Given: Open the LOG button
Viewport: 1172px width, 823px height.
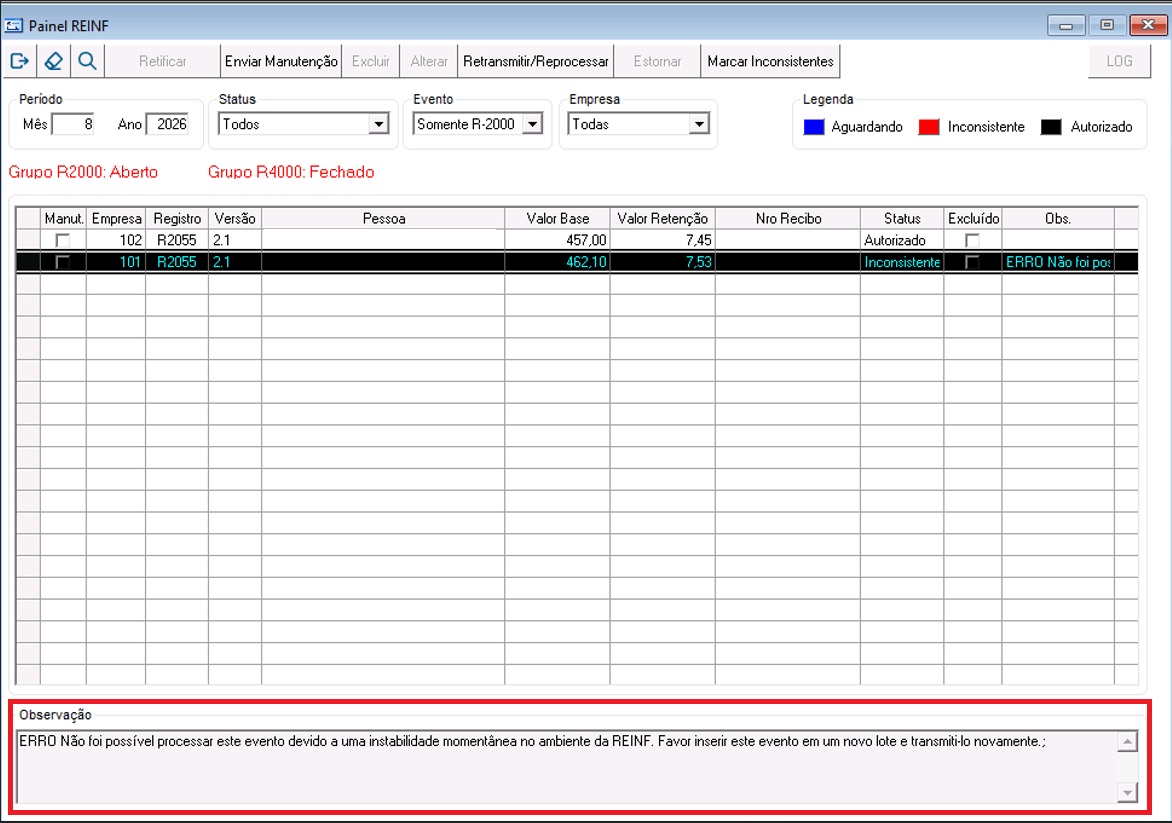Looking at the screenshot, I should tap(1119, 61).
